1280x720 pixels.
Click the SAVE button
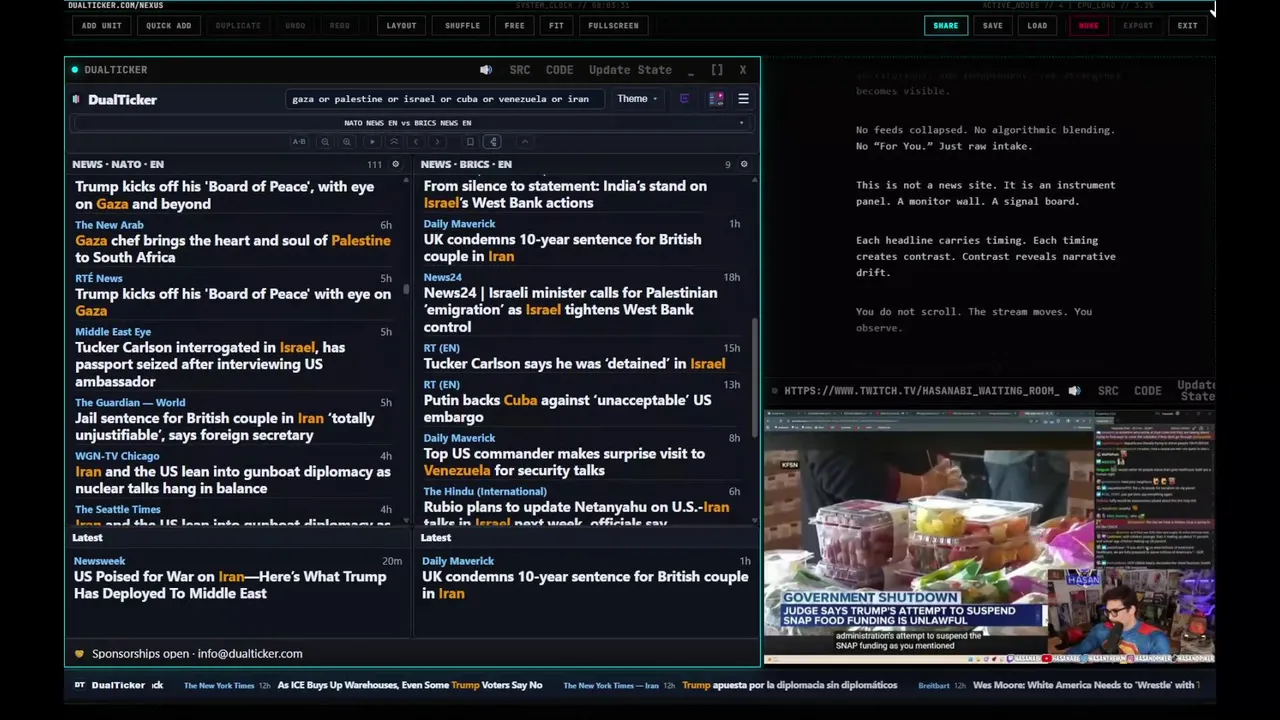click(x=992, y=25)
